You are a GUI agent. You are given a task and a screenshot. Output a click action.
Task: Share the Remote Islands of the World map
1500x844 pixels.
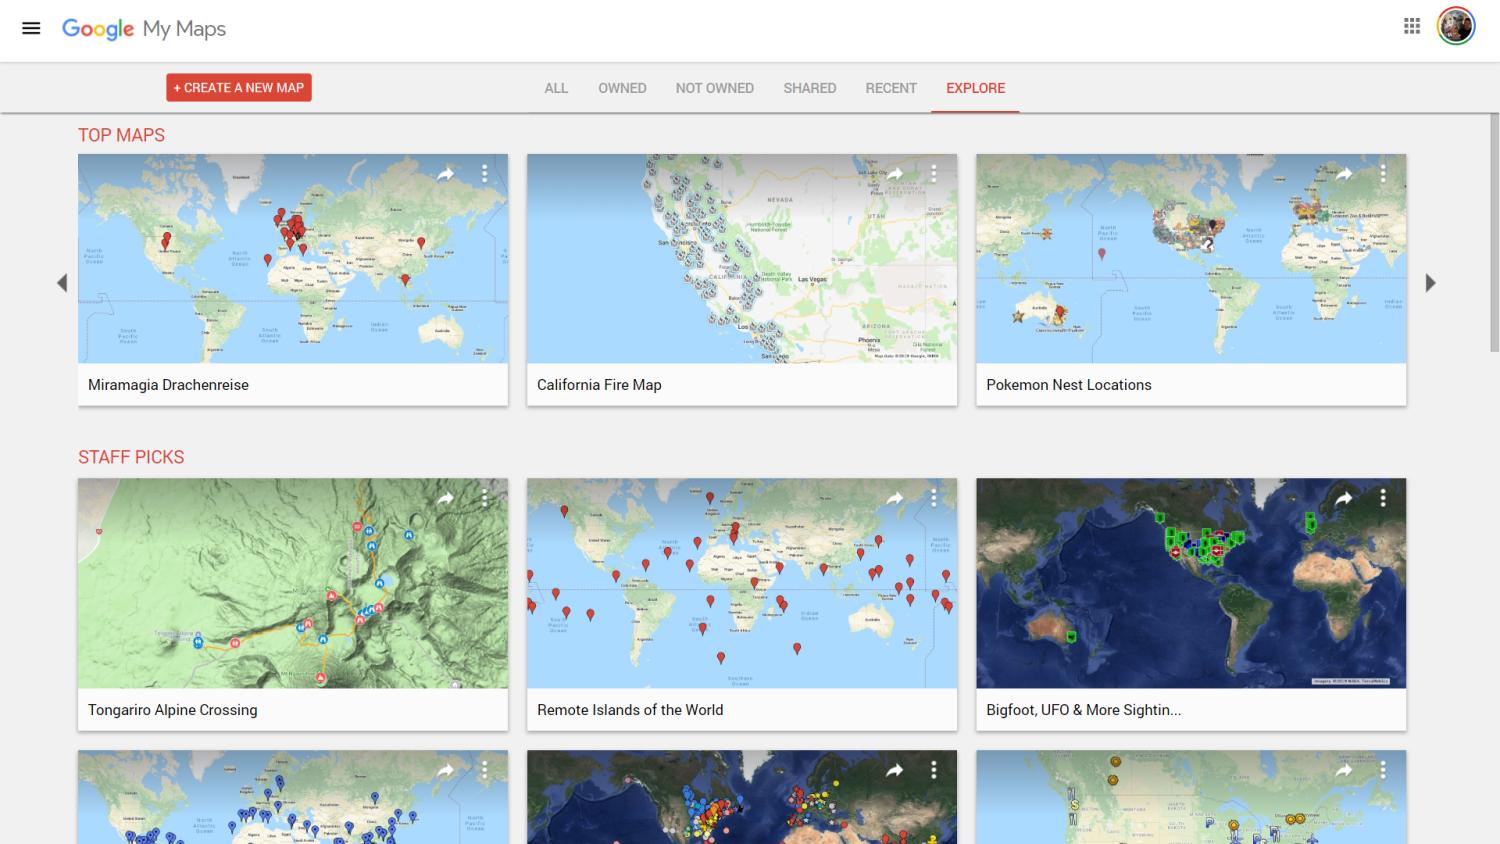(x=895, y=498)
